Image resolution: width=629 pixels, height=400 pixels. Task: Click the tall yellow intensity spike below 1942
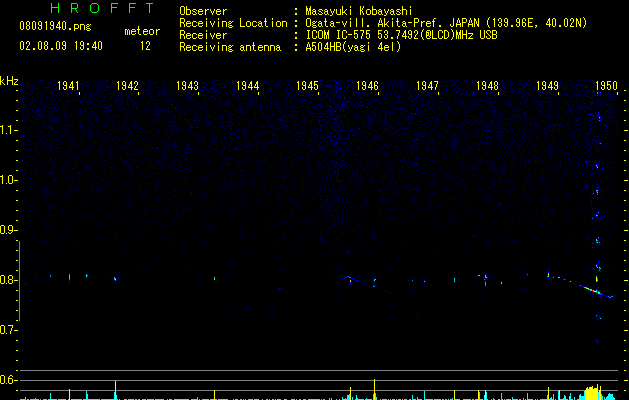116,390
